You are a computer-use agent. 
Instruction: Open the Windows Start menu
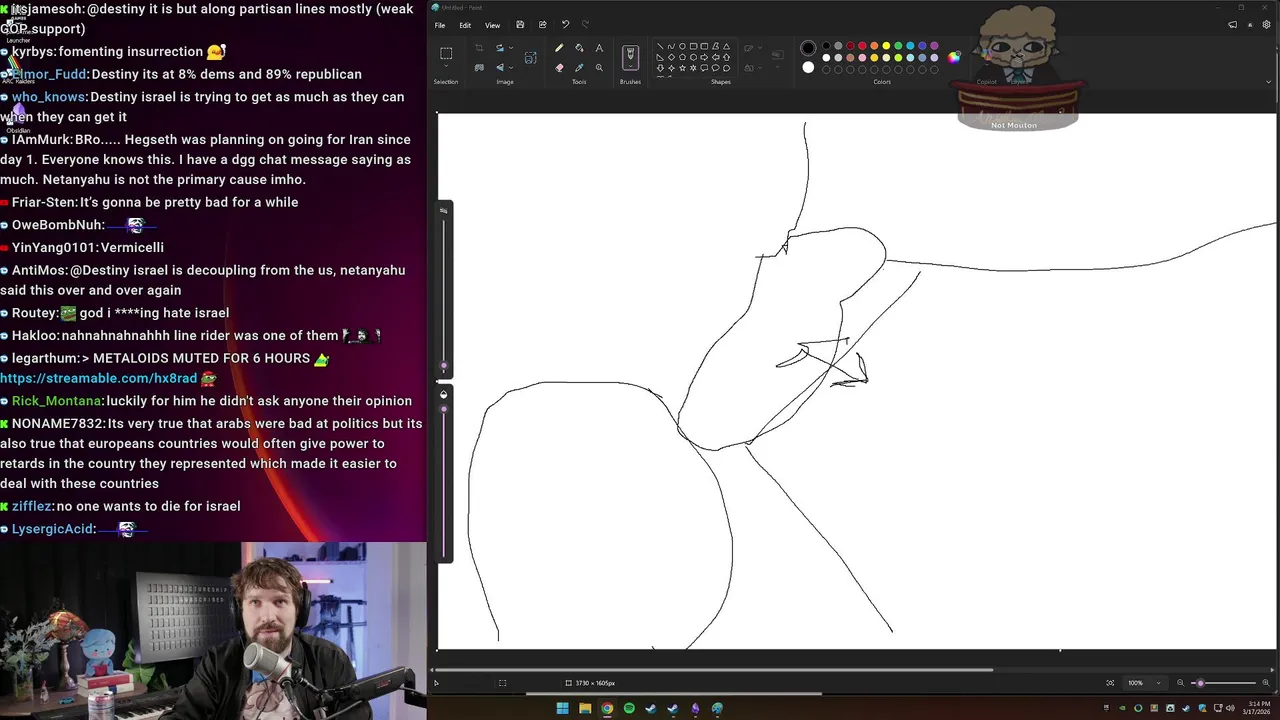563,708
